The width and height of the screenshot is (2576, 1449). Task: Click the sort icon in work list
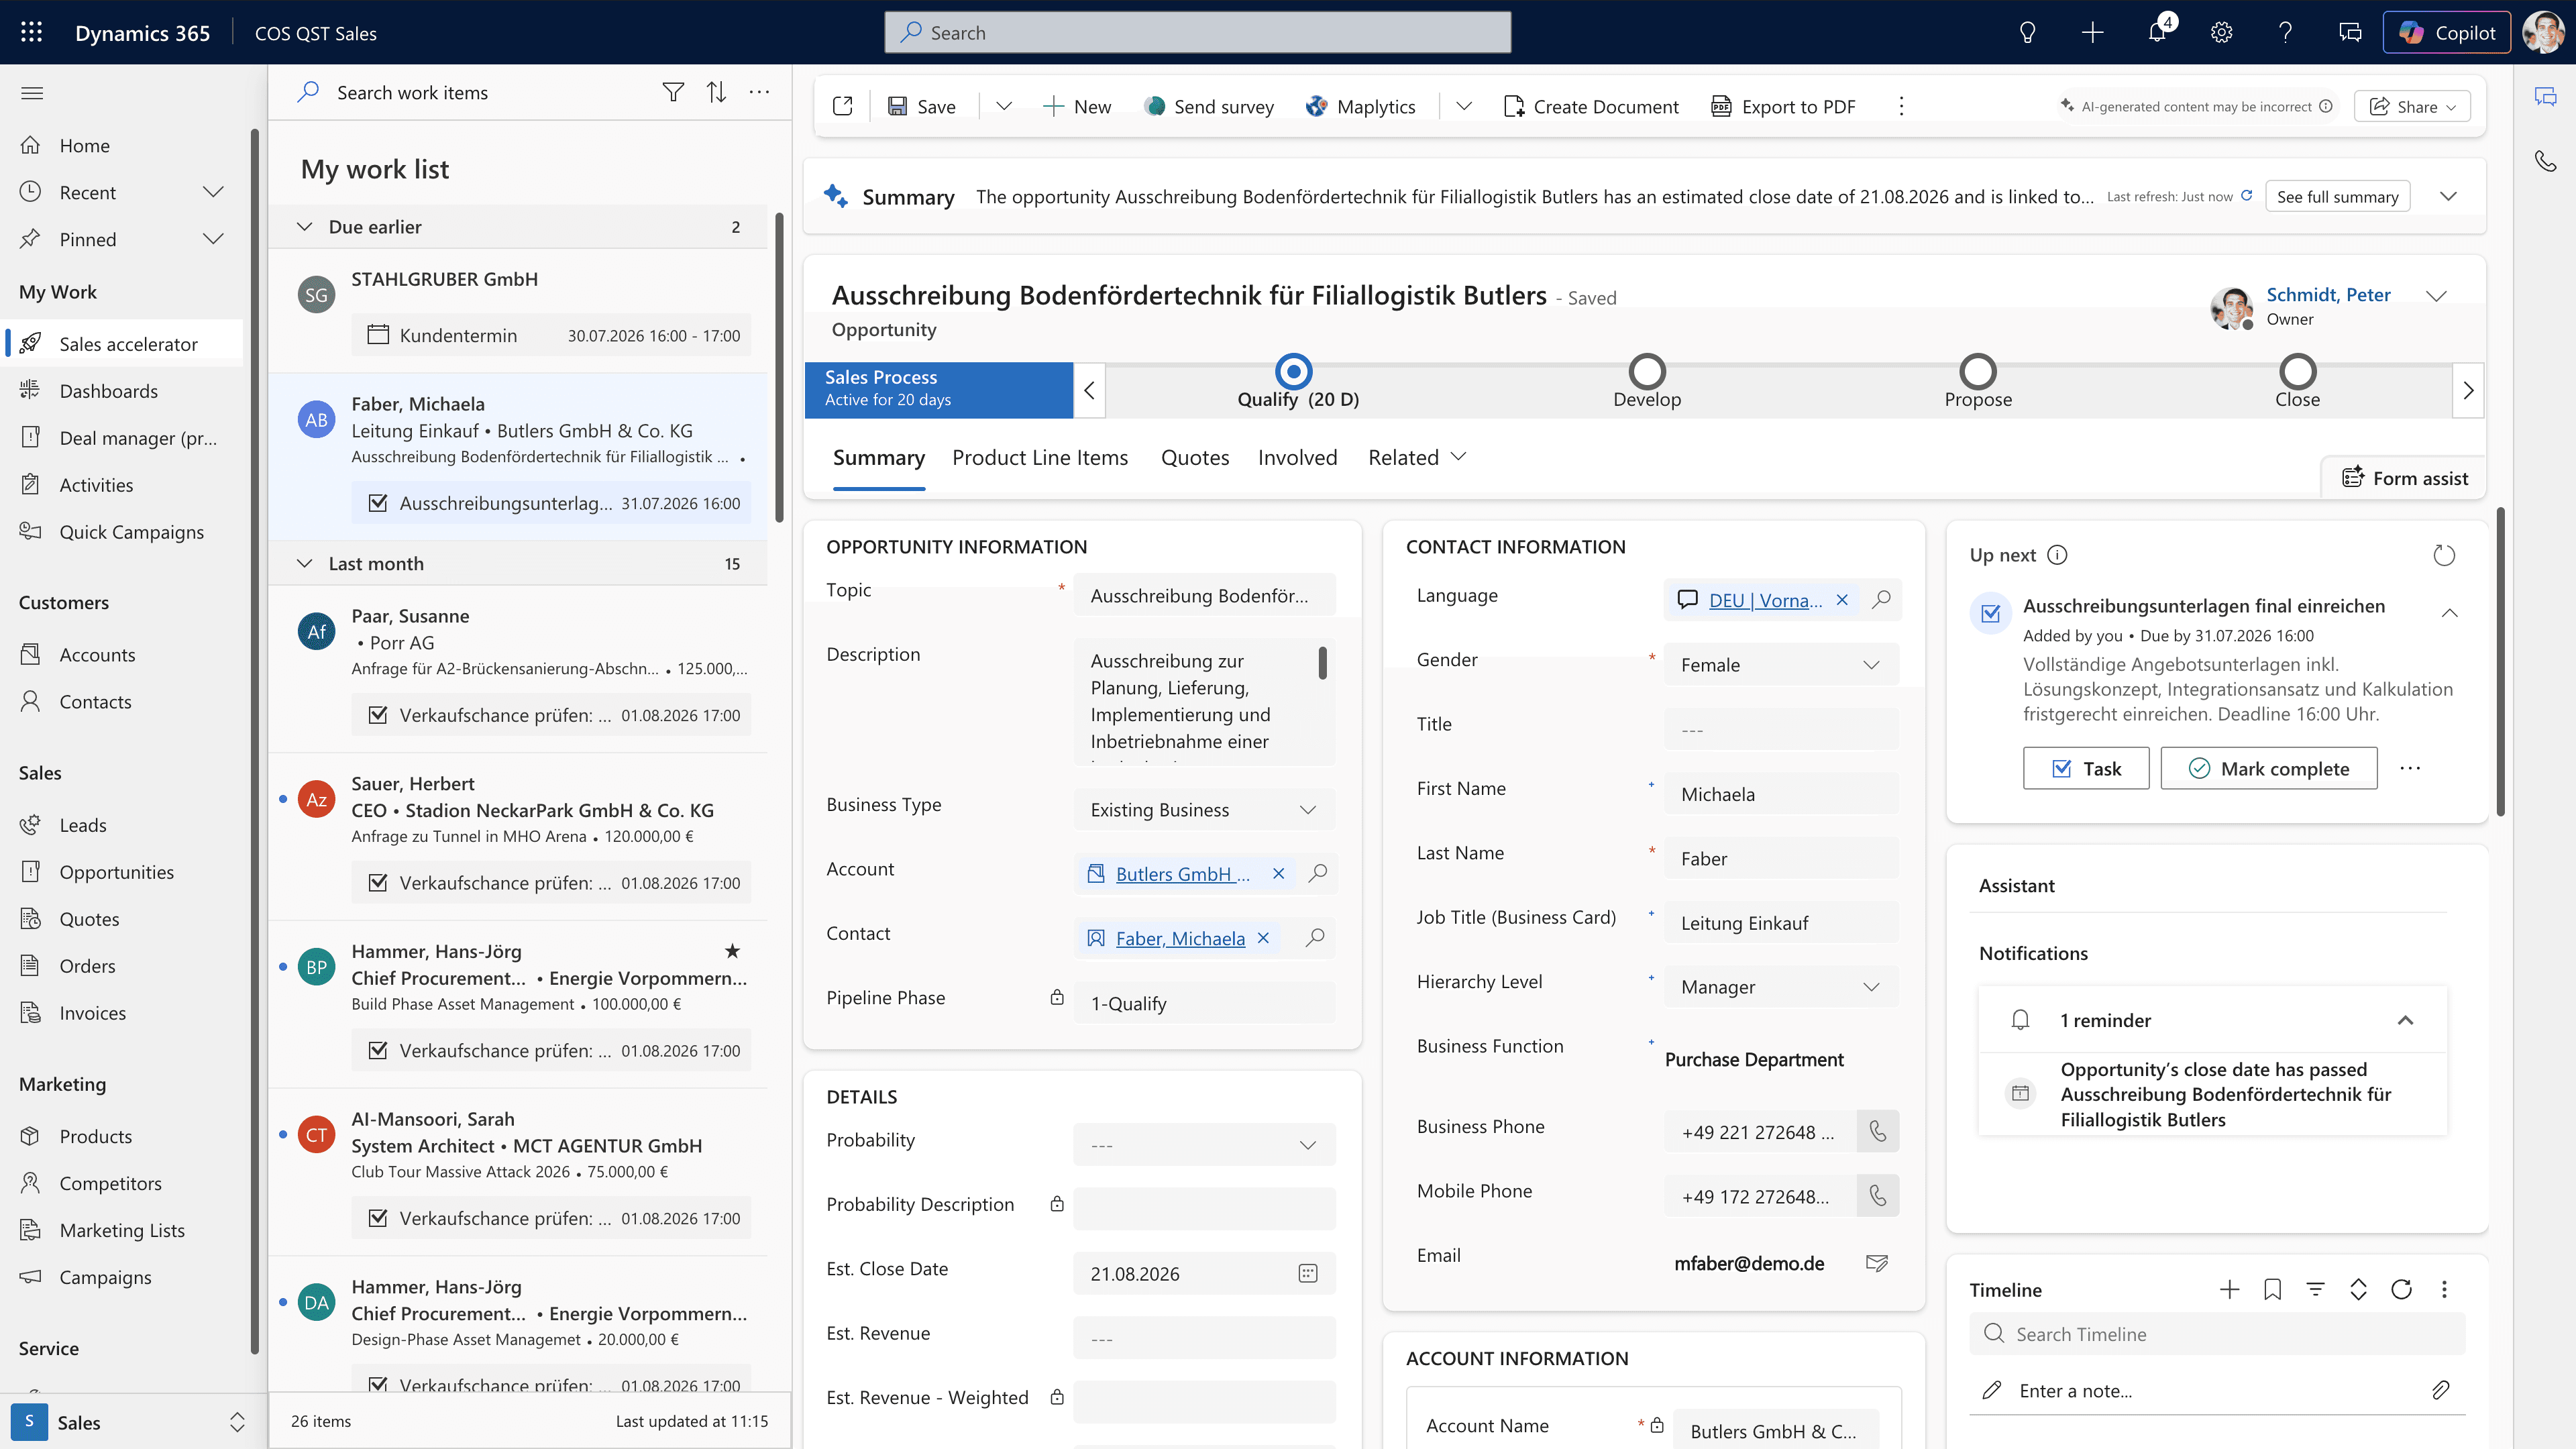tap(716, 92)
